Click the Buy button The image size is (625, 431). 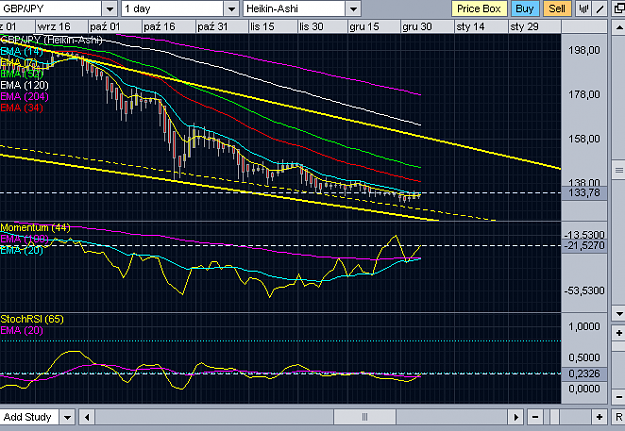pyautogui.click(x=525, y=9)
